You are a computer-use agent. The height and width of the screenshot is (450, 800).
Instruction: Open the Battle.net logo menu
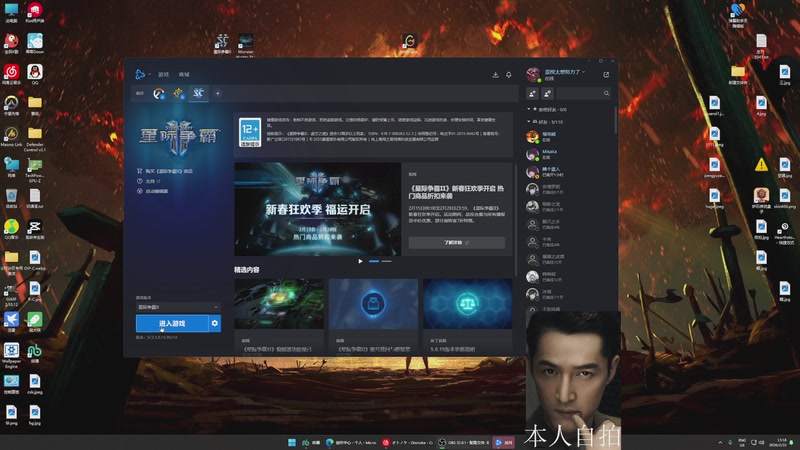(140, 74)
